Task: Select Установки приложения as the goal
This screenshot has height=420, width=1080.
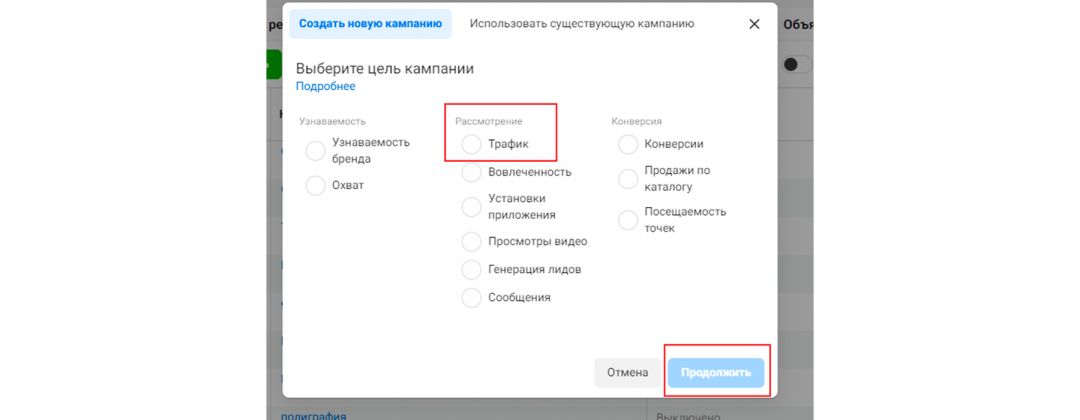Action: tap(471, 207)
